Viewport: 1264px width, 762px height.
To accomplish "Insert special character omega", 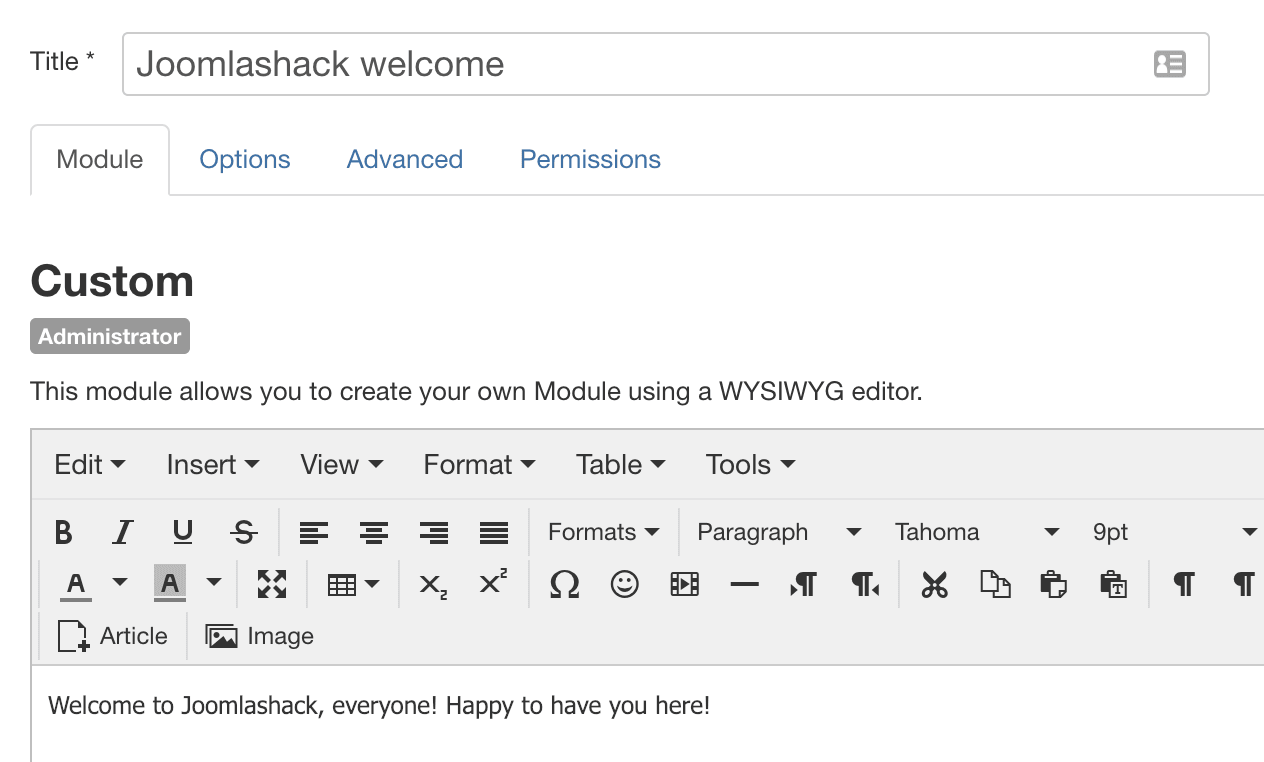I will pos(565,584).
